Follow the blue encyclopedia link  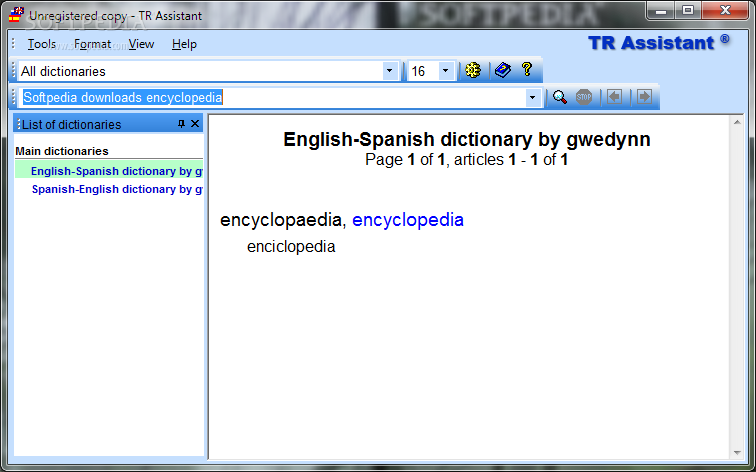coord(408,220)
